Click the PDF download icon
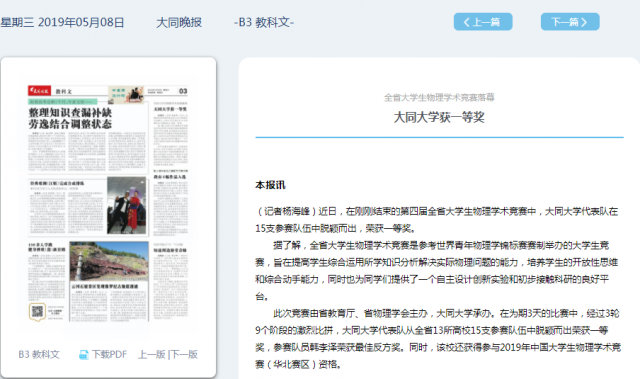The width and height of the screenshot is (640, 379). 83,355
